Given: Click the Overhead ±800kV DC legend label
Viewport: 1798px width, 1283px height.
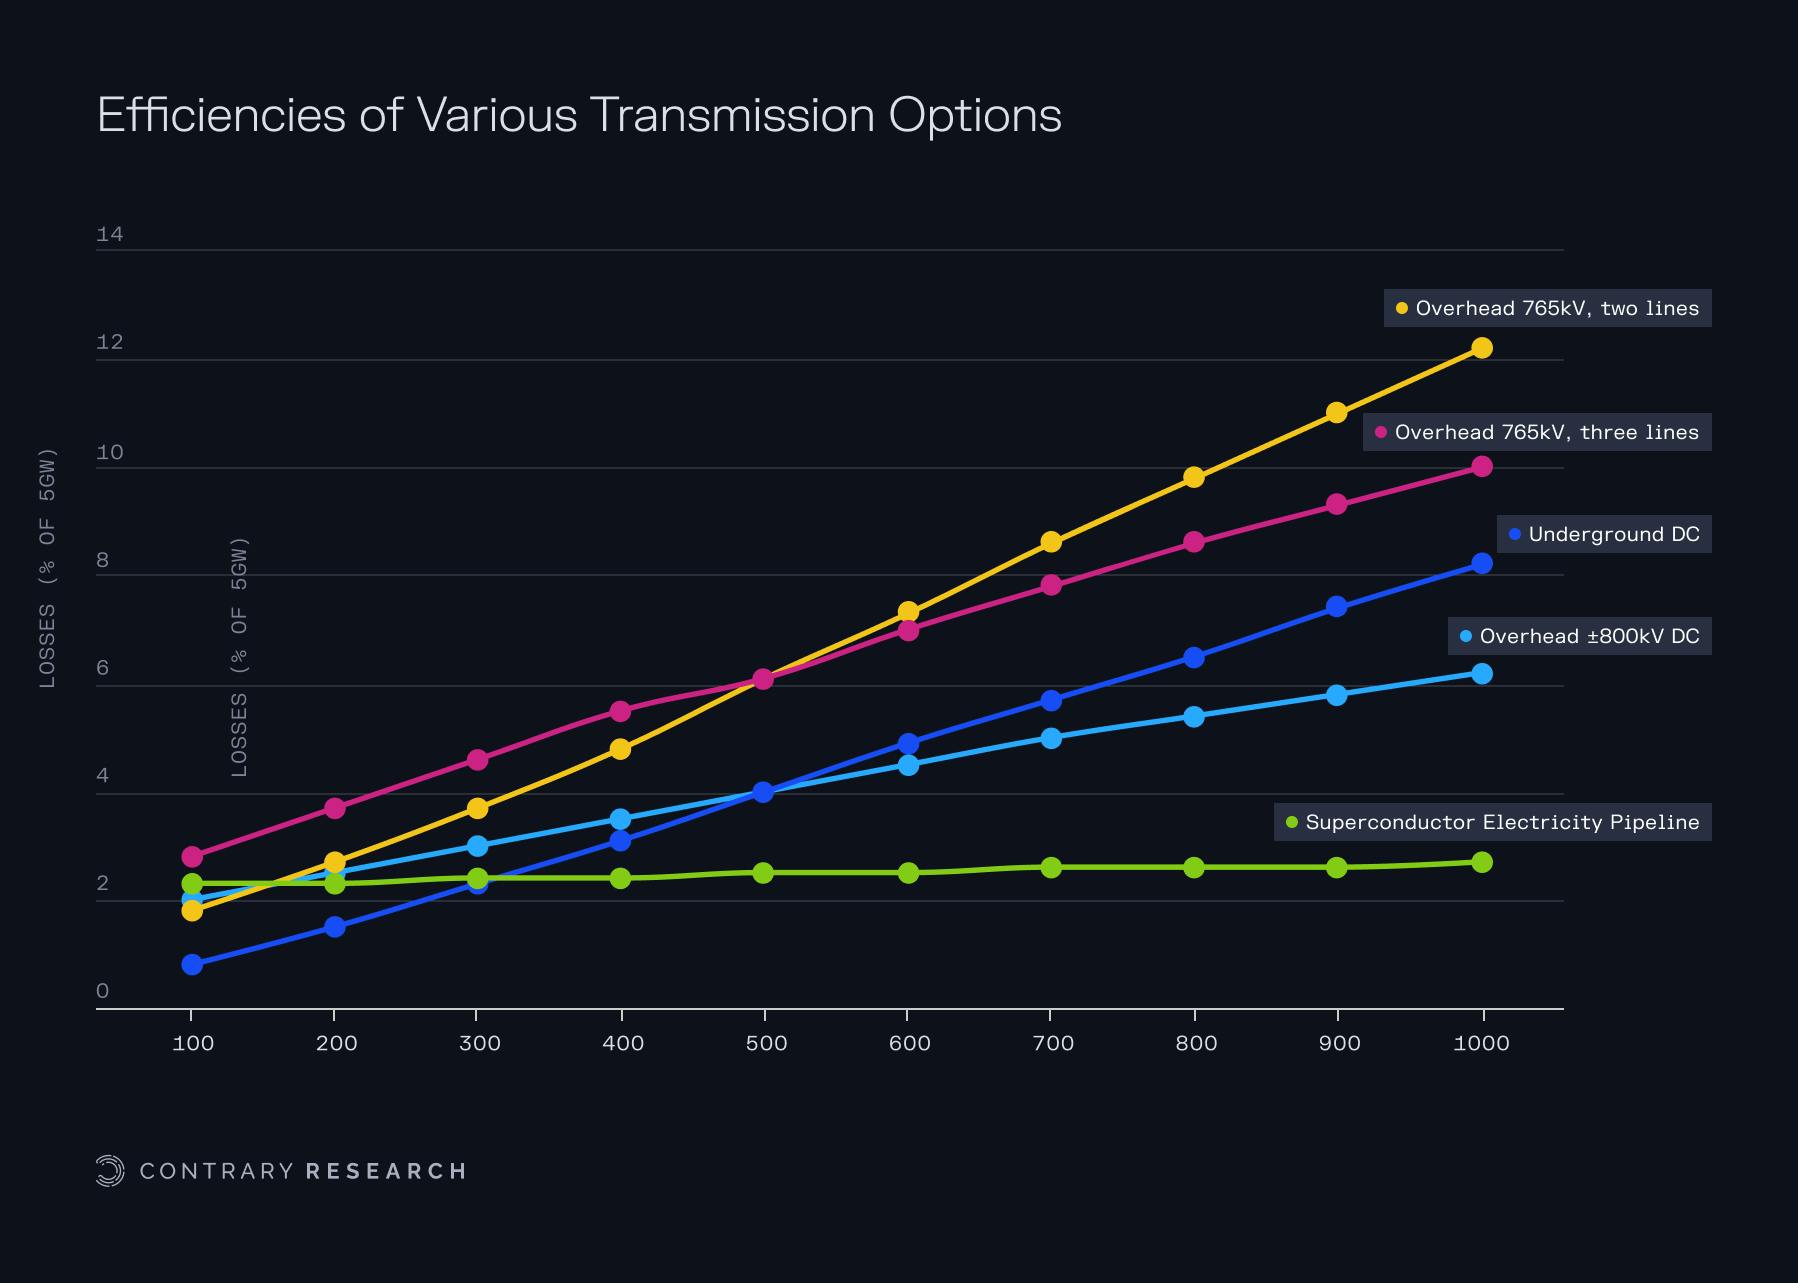Looking at the screenshot, I should click(x=1589, y=636).
